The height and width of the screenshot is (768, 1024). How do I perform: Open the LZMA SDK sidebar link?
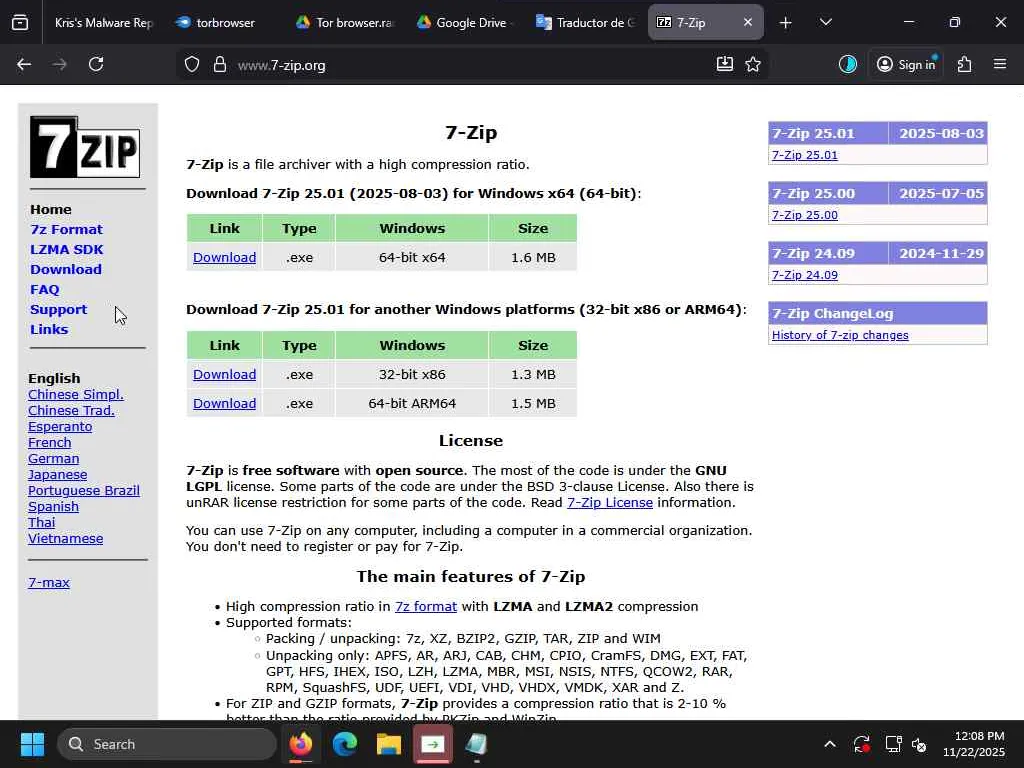66,249
